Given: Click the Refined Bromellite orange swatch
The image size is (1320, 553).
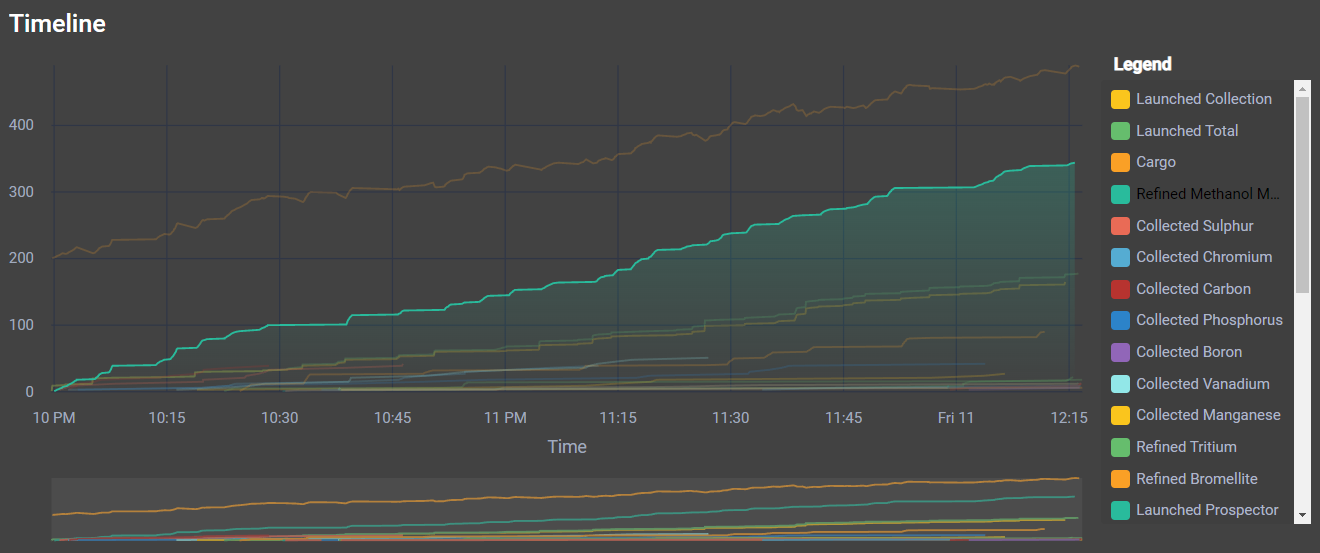Looking at the screenshot, I should pos(1121,479).
